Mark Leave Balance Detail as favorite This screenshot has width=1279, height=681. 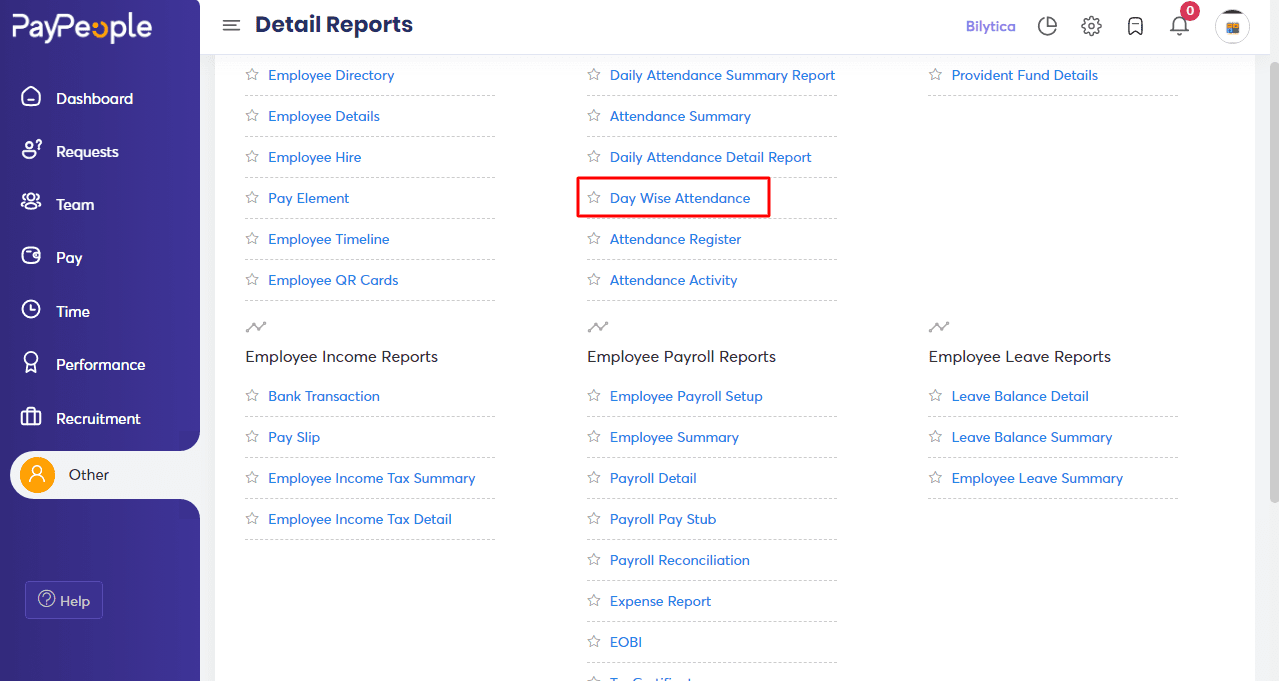click(935, 396)
